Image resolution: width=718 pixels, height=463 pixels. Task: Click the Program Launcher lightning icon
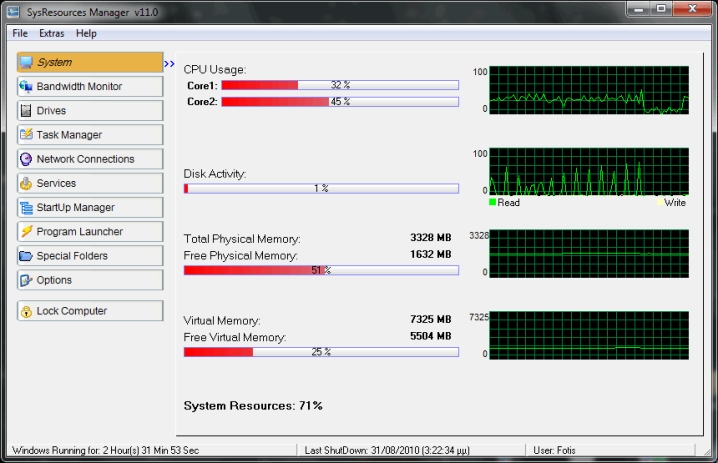pos(26,232)
